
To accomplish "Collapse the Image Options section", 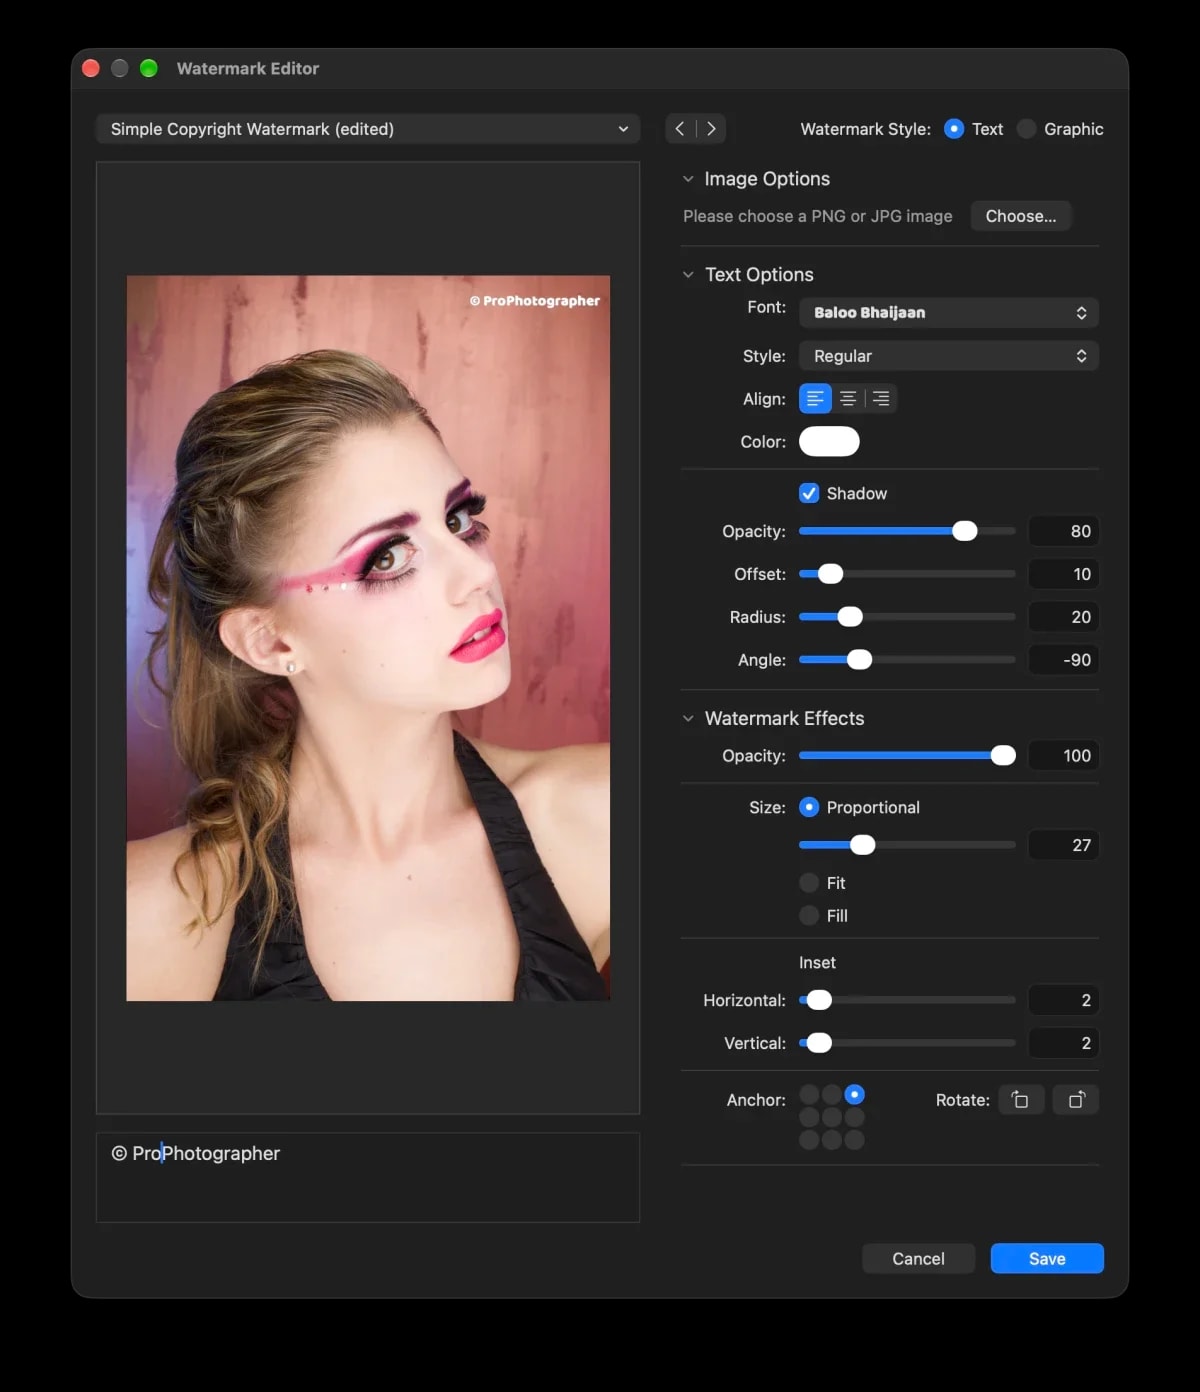I will point(688,179).
